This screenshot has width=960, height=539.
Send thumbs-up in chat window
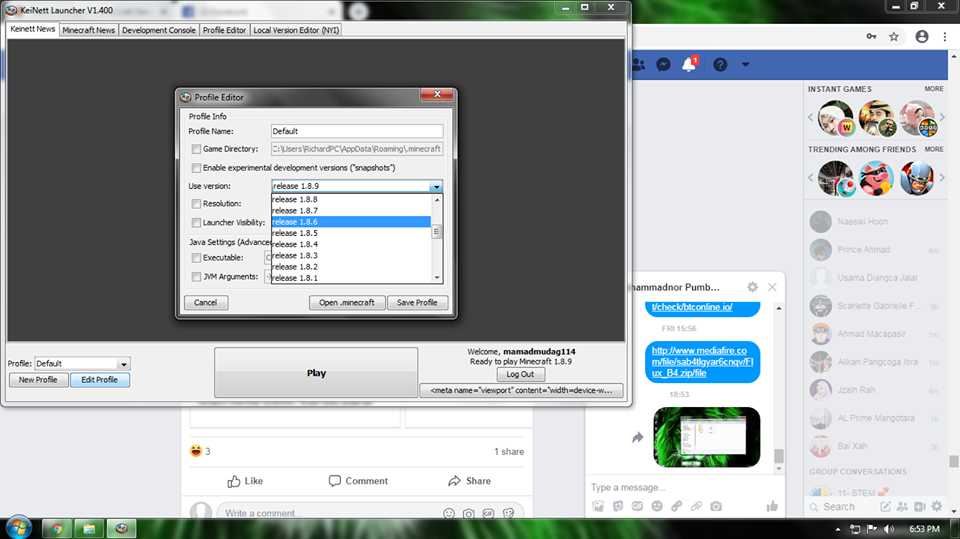click(x=772, y=506)
